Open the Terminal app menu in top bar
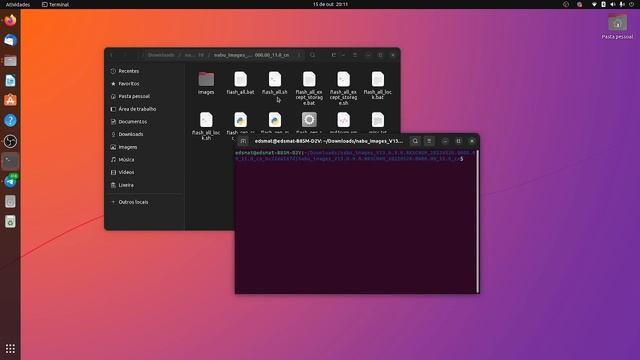Screen dimensions: 640x360 56,4
